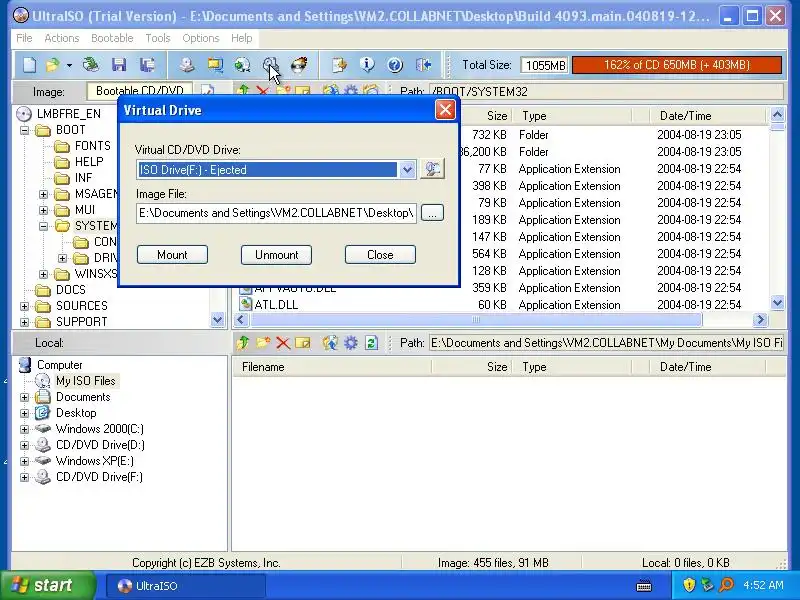Click the Local pane Add to image icon

point(330,343)
